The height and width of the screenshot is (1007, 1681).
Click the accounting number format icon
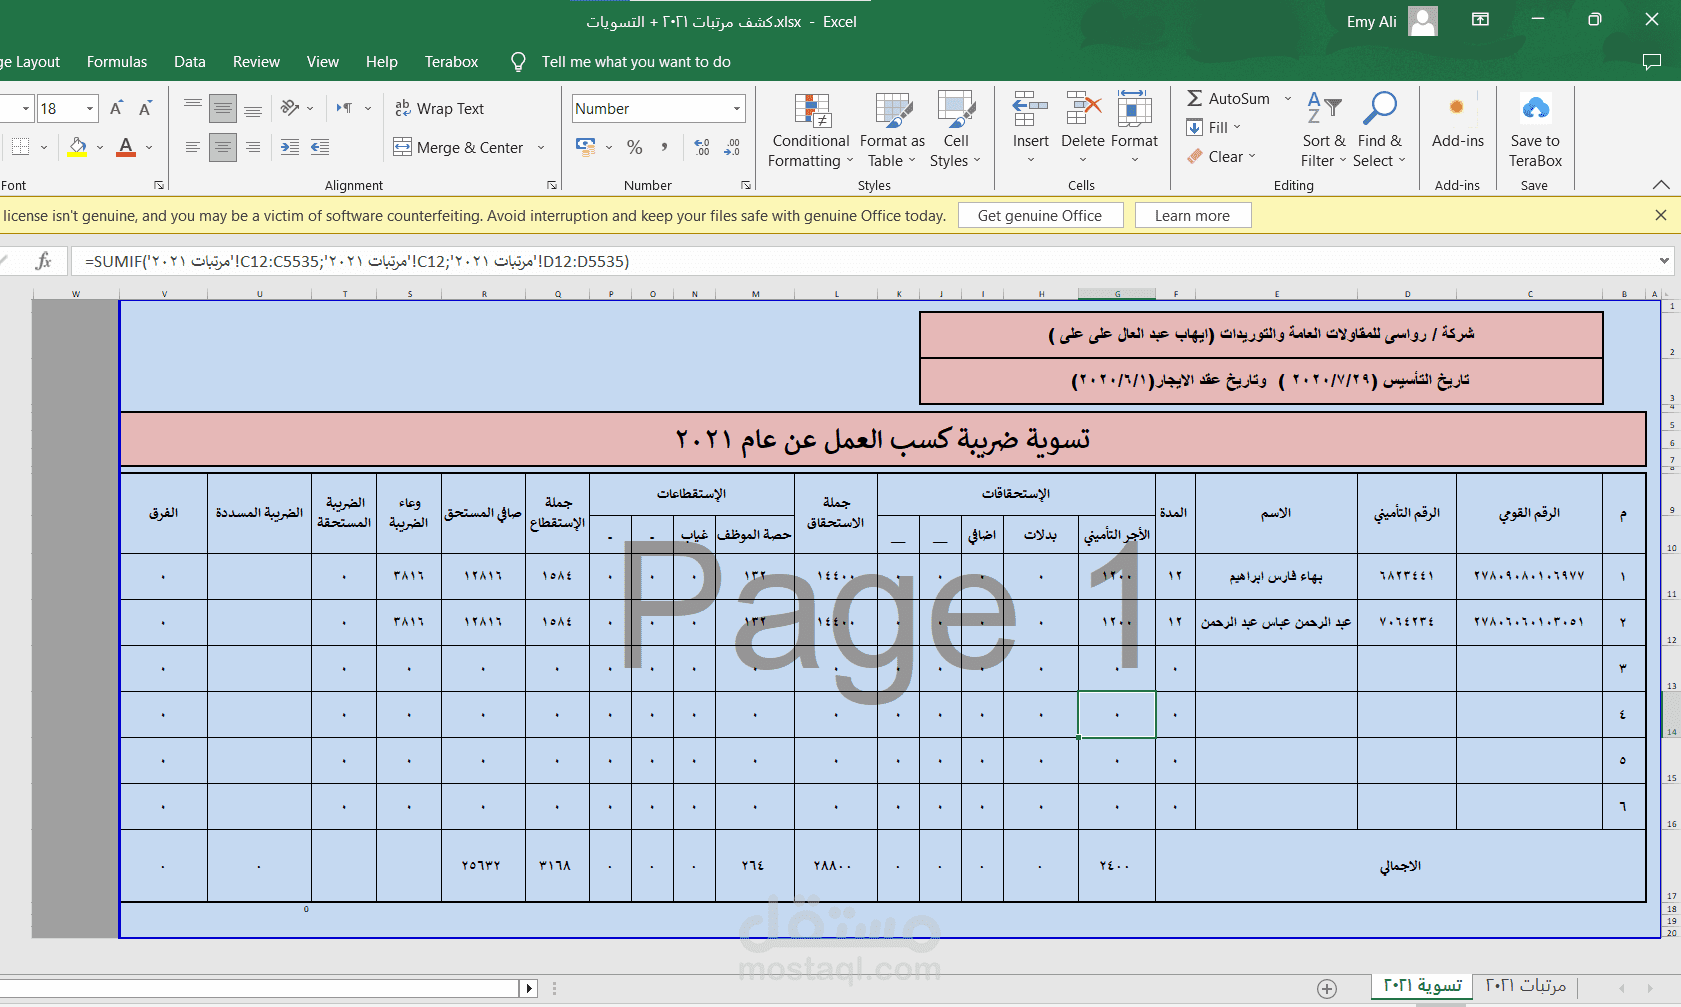(586, 147)
